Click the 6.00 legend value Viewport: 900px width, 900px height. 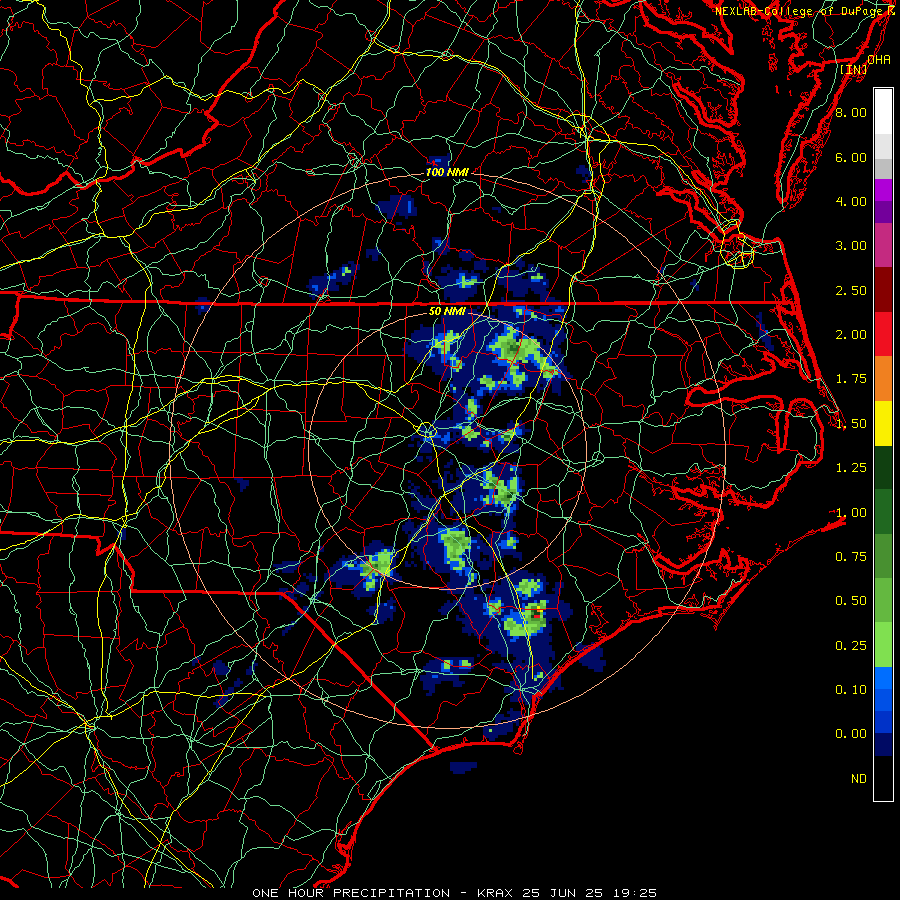point(851,157)
